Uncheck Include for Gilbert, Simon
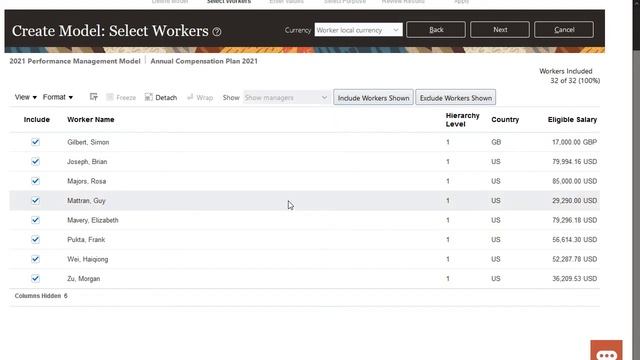 click(36, 142)
